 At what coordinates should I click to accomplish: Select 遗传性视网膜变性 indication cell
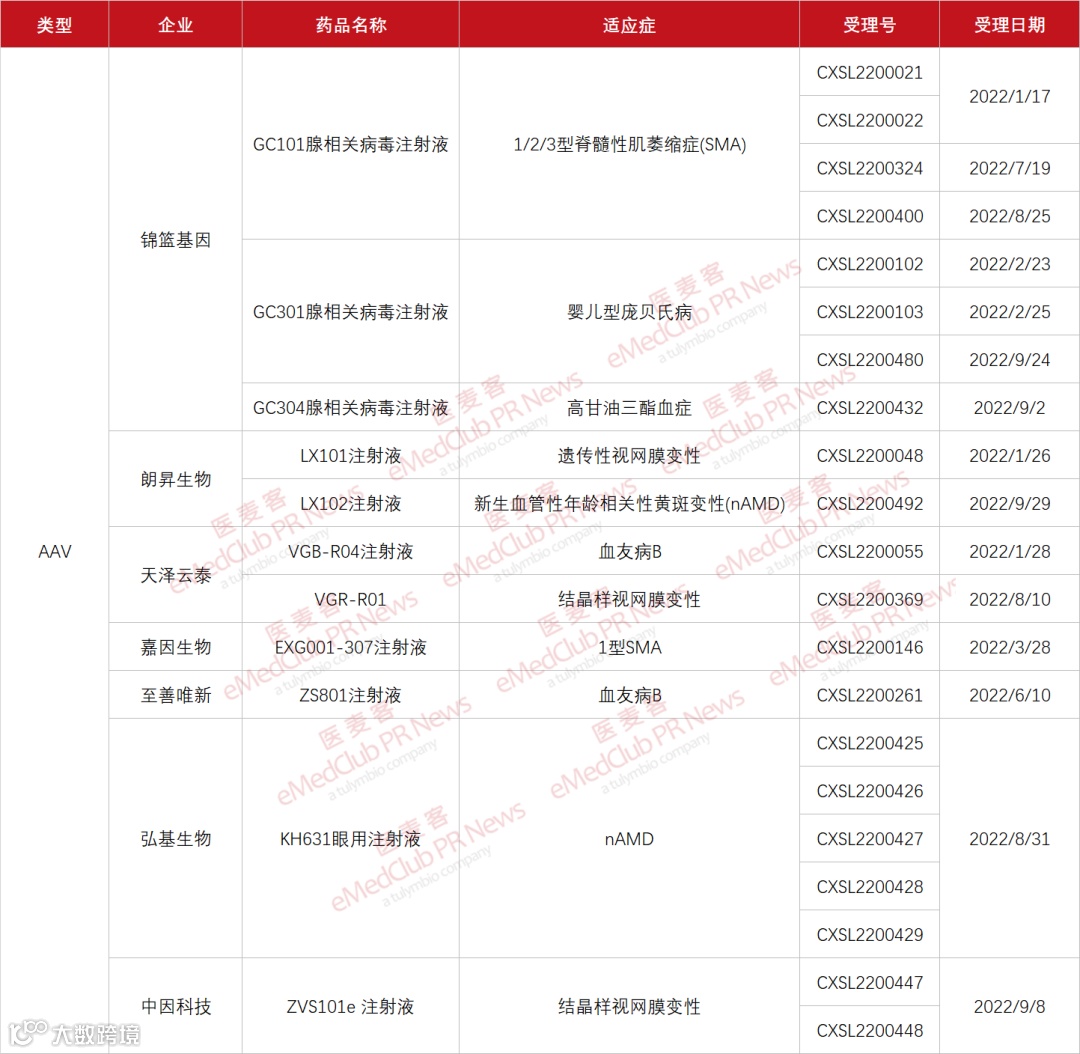pos(629,455)
